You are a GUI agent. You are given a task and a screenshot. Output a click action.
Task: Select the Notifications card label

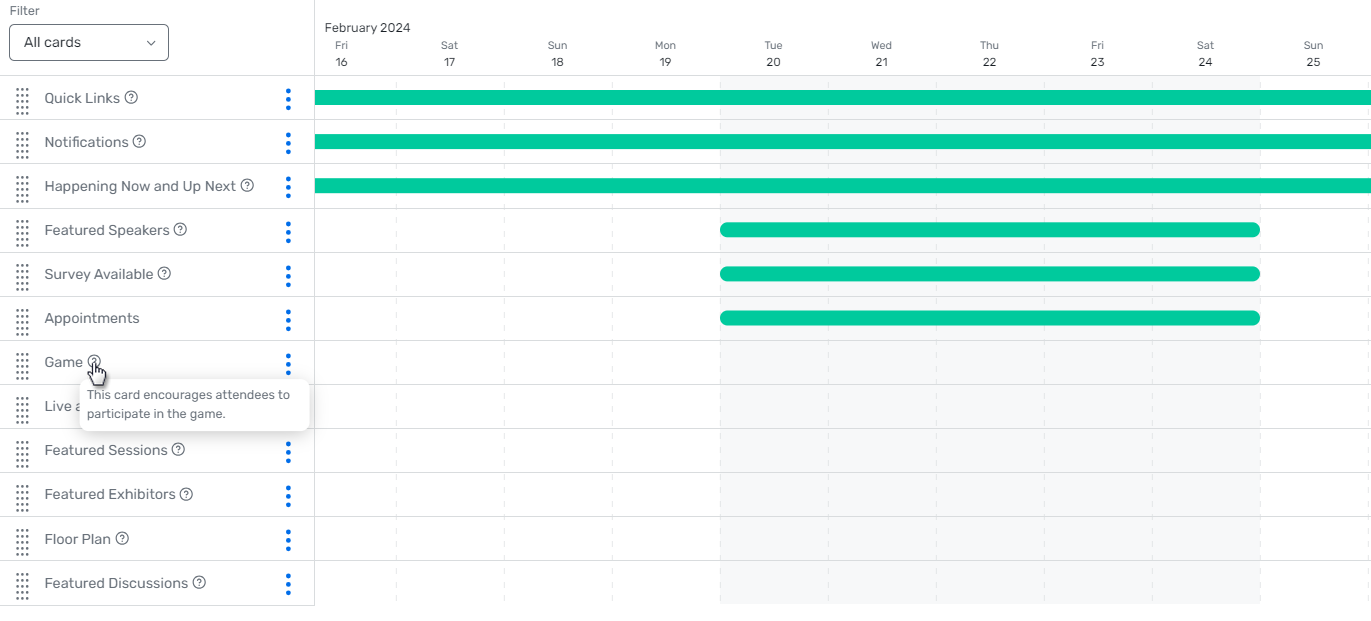pyautogui.click(x=85, y=141)
